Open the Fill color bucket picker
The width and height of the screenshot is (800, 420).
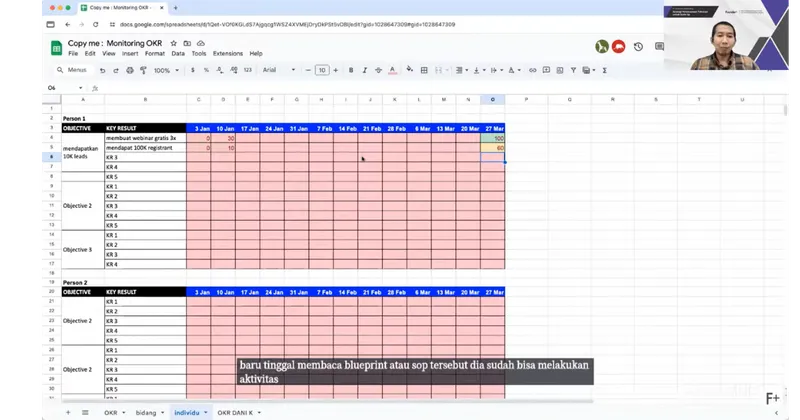coord(410,70)
